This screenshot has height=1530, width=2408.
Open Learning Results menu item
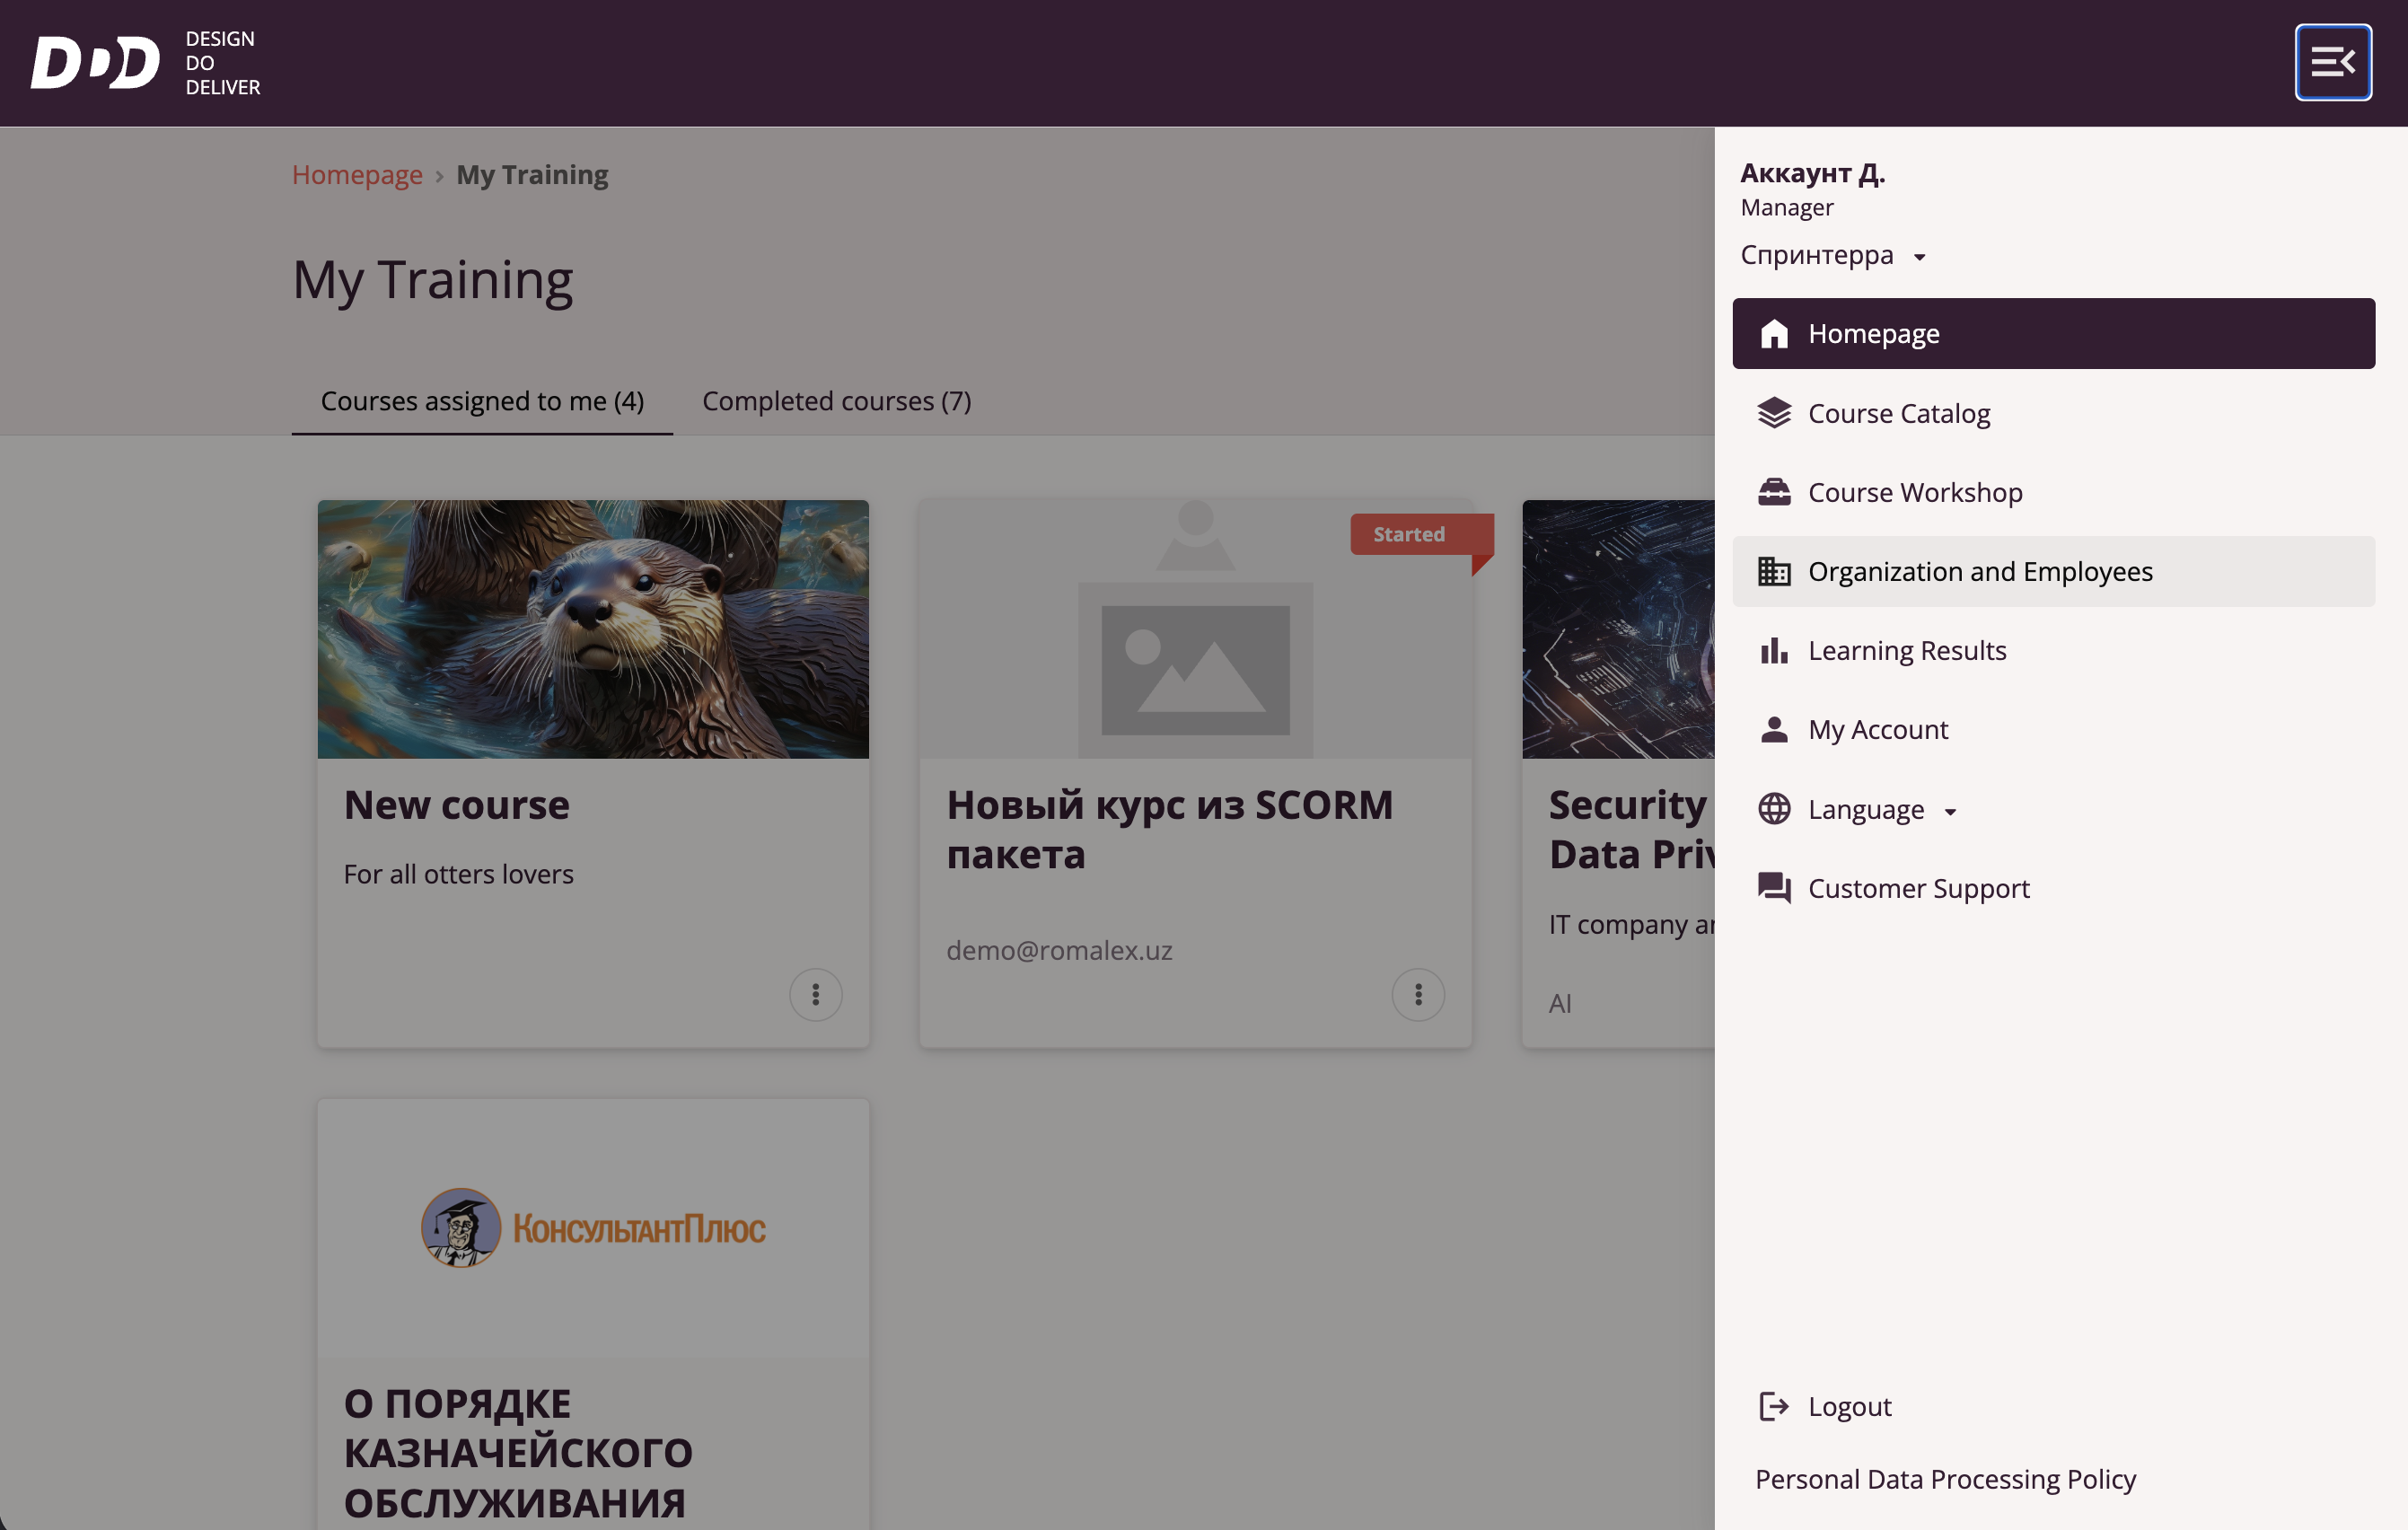(x=2053, y=650)
